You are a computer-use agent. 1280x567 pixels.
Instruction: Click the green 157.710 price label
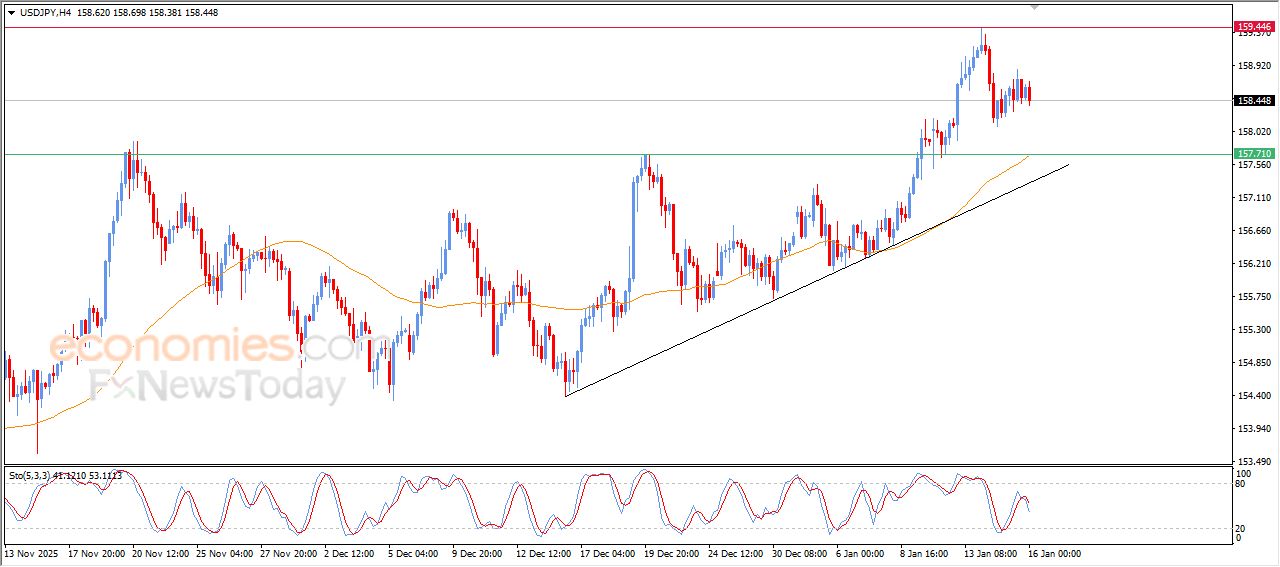[x=1254, y=154]
